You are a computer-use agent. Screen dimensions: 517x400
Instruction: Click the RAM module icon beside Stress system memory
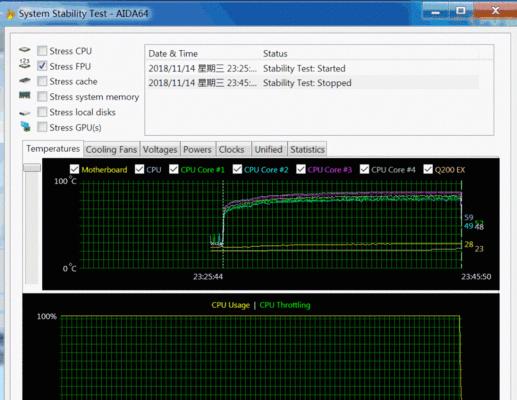[25, 96]
